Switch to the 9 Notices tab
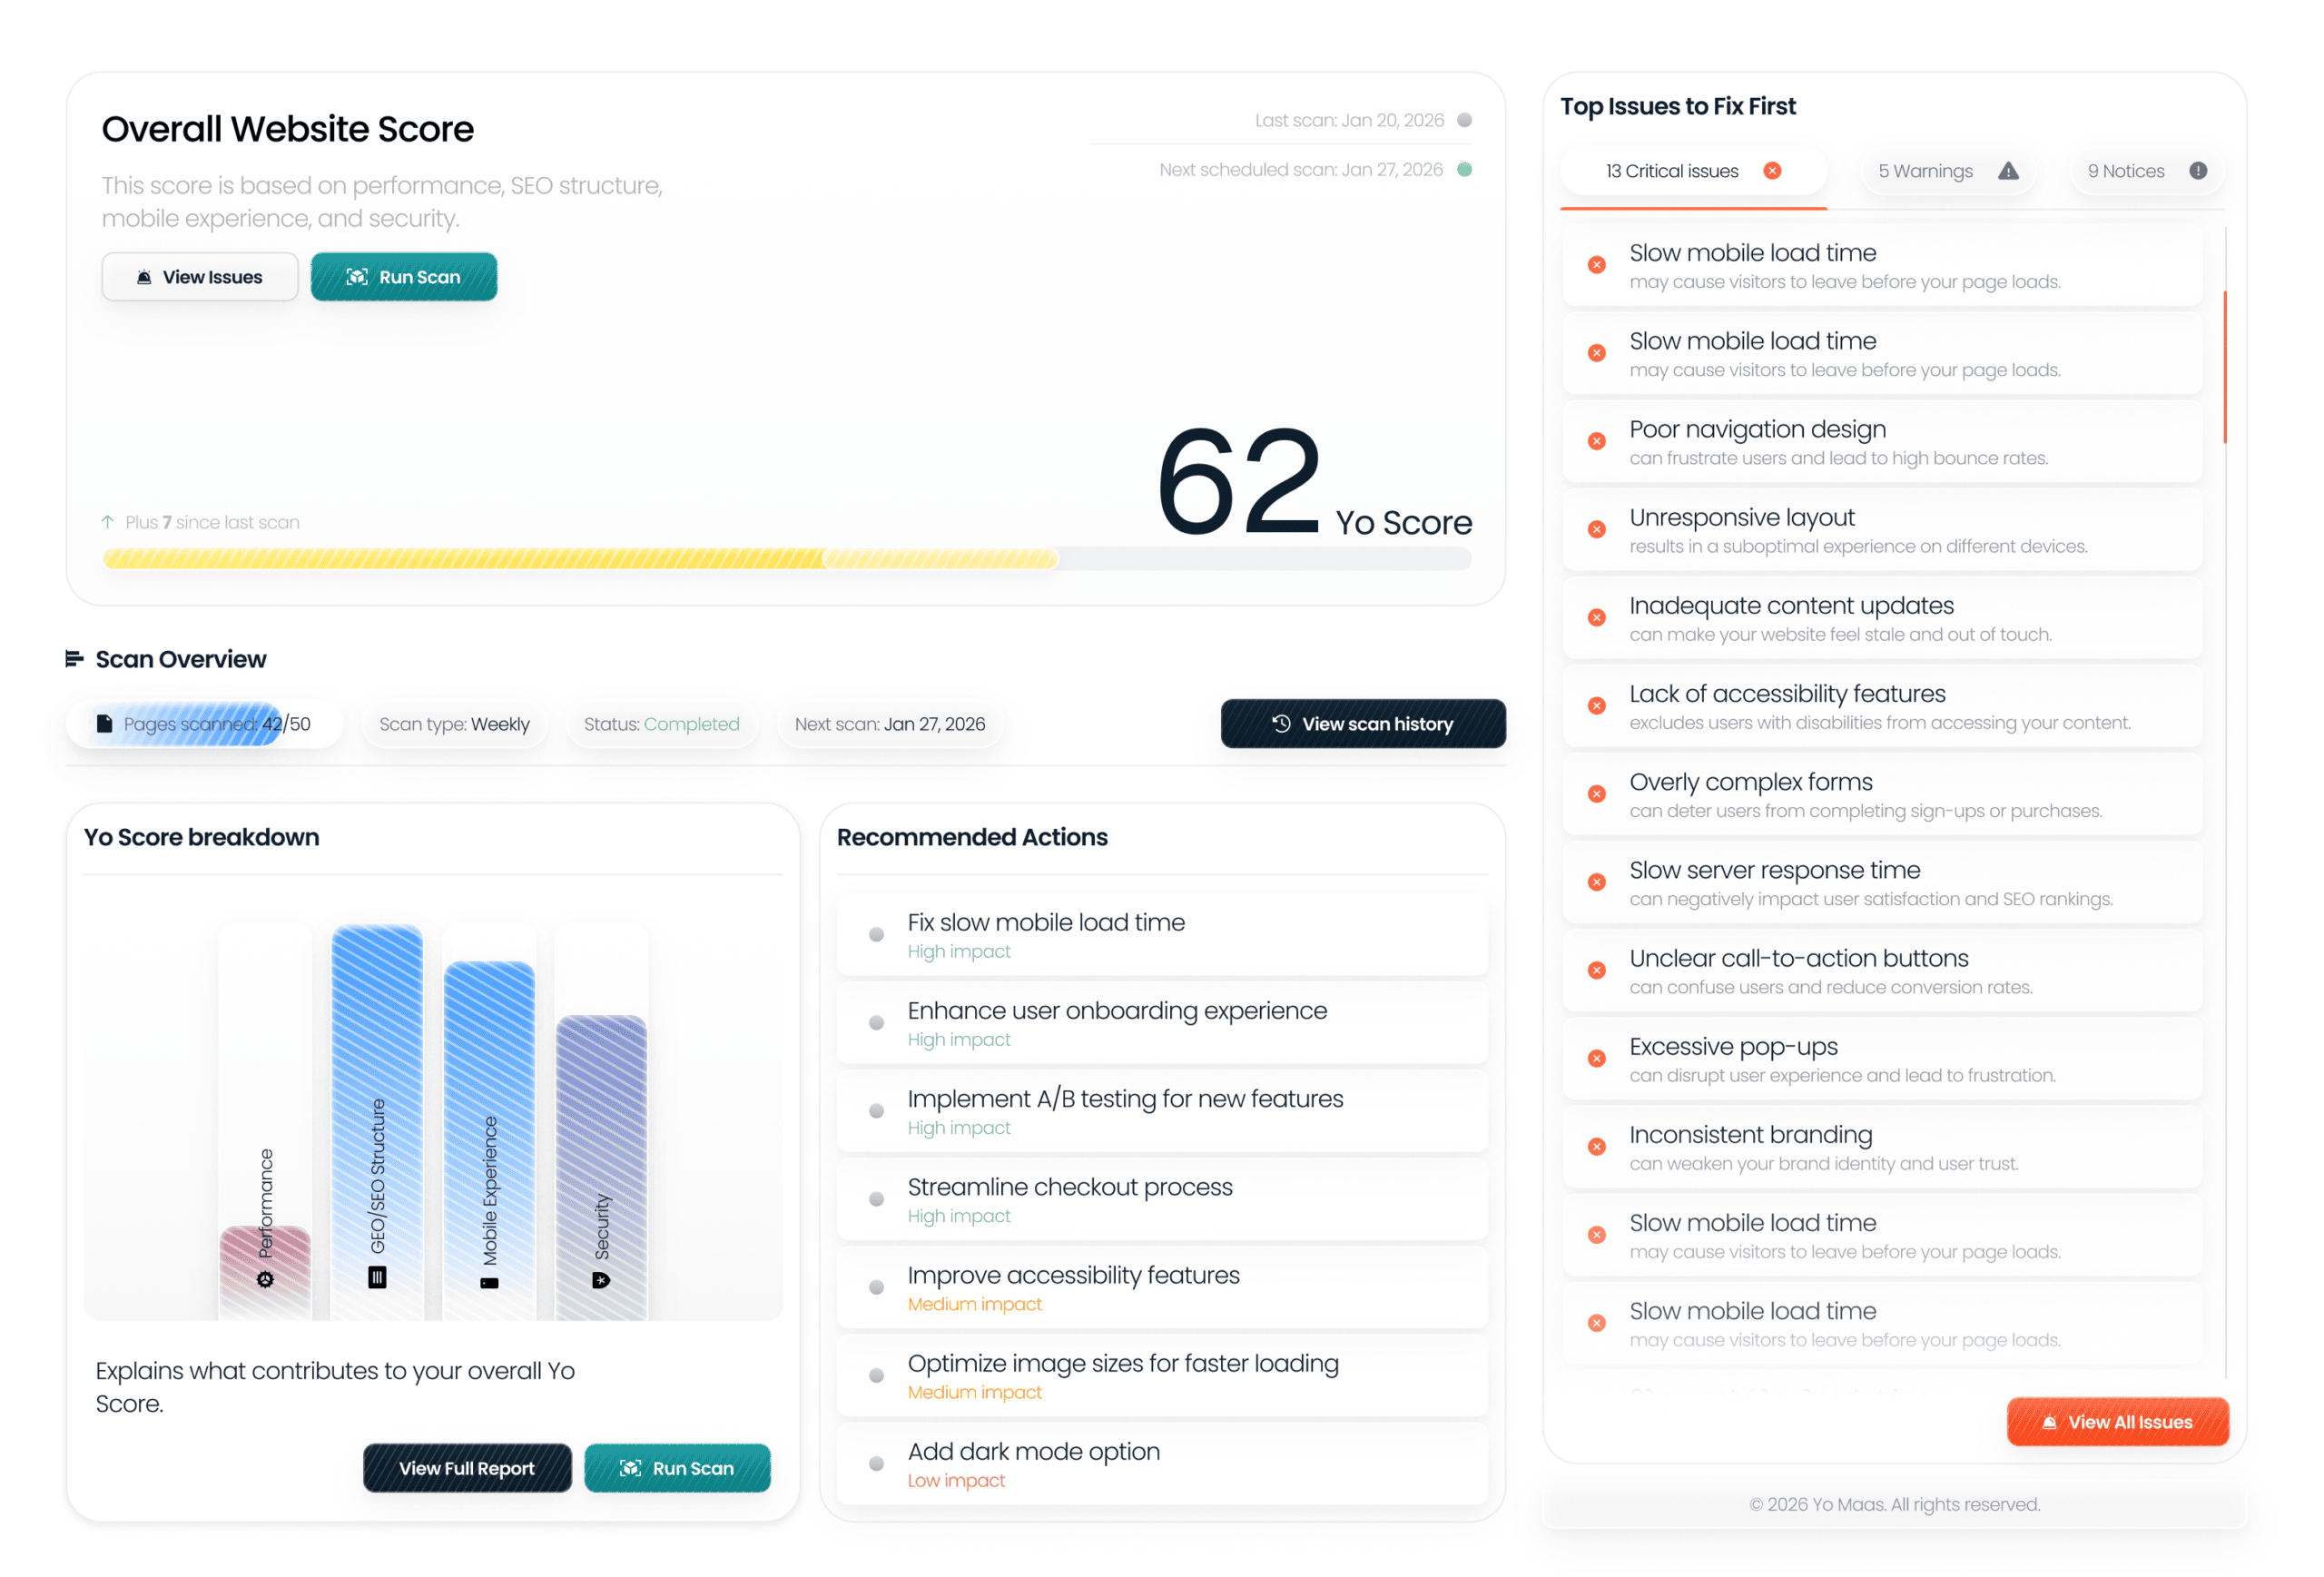2324x1577 pixels. [2146, 171]
